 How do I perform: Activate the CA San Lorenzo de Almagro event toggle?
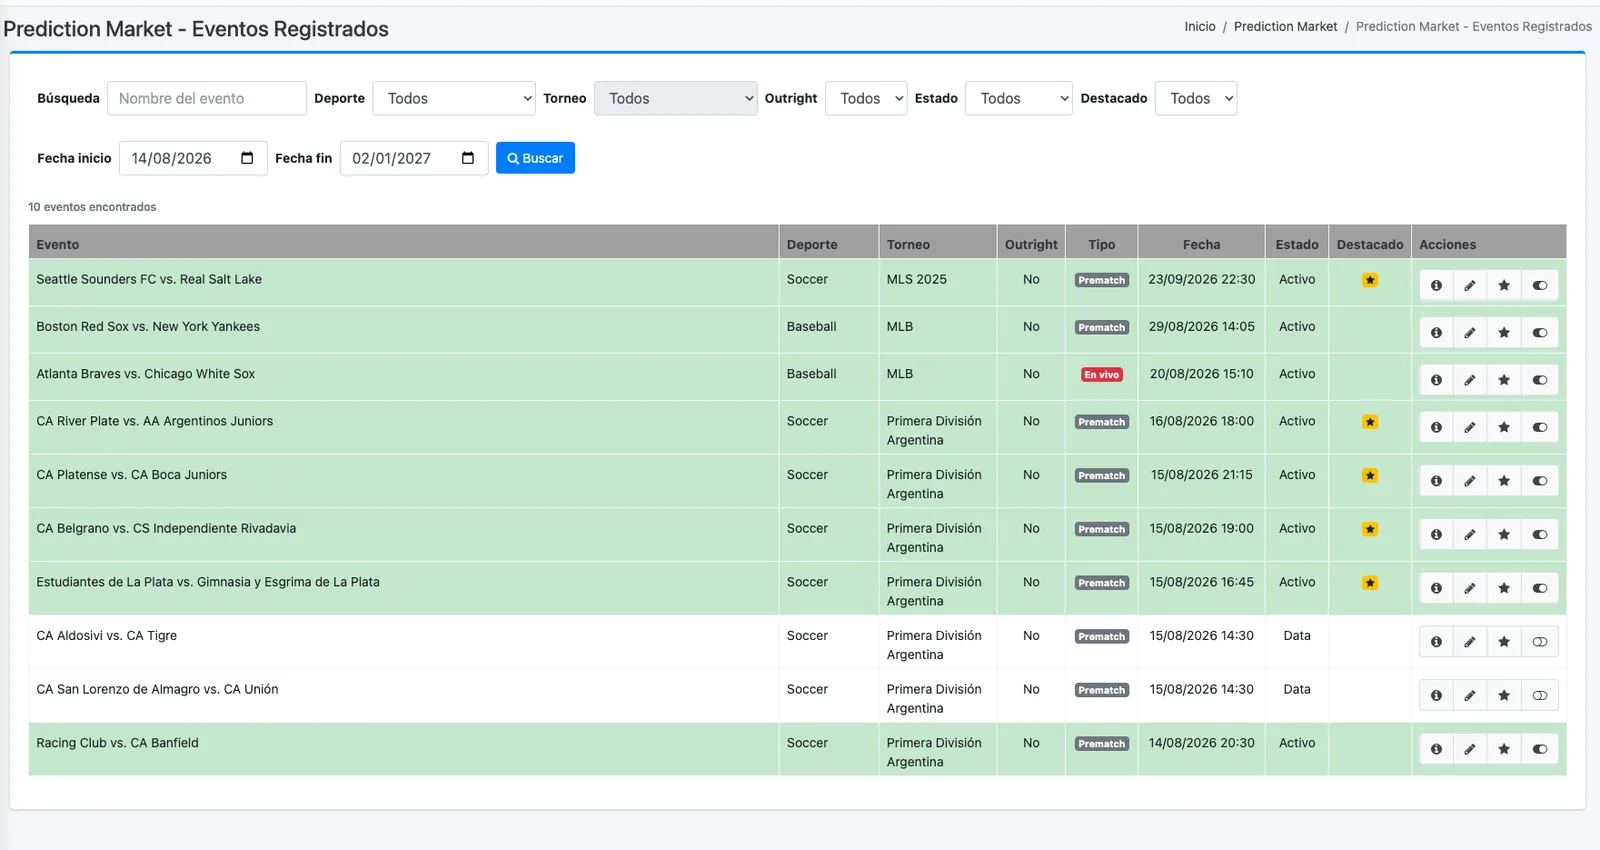pyautogui.click(x=1540, y=695)
